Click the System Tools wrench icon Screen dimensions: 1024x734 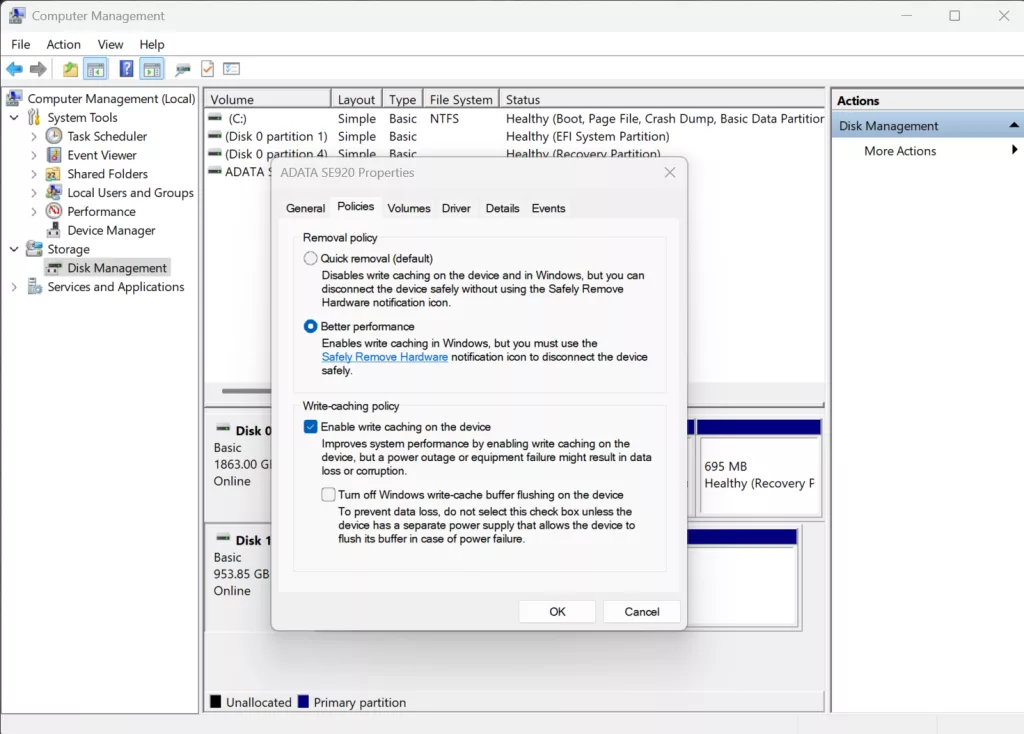click(34, 118)
